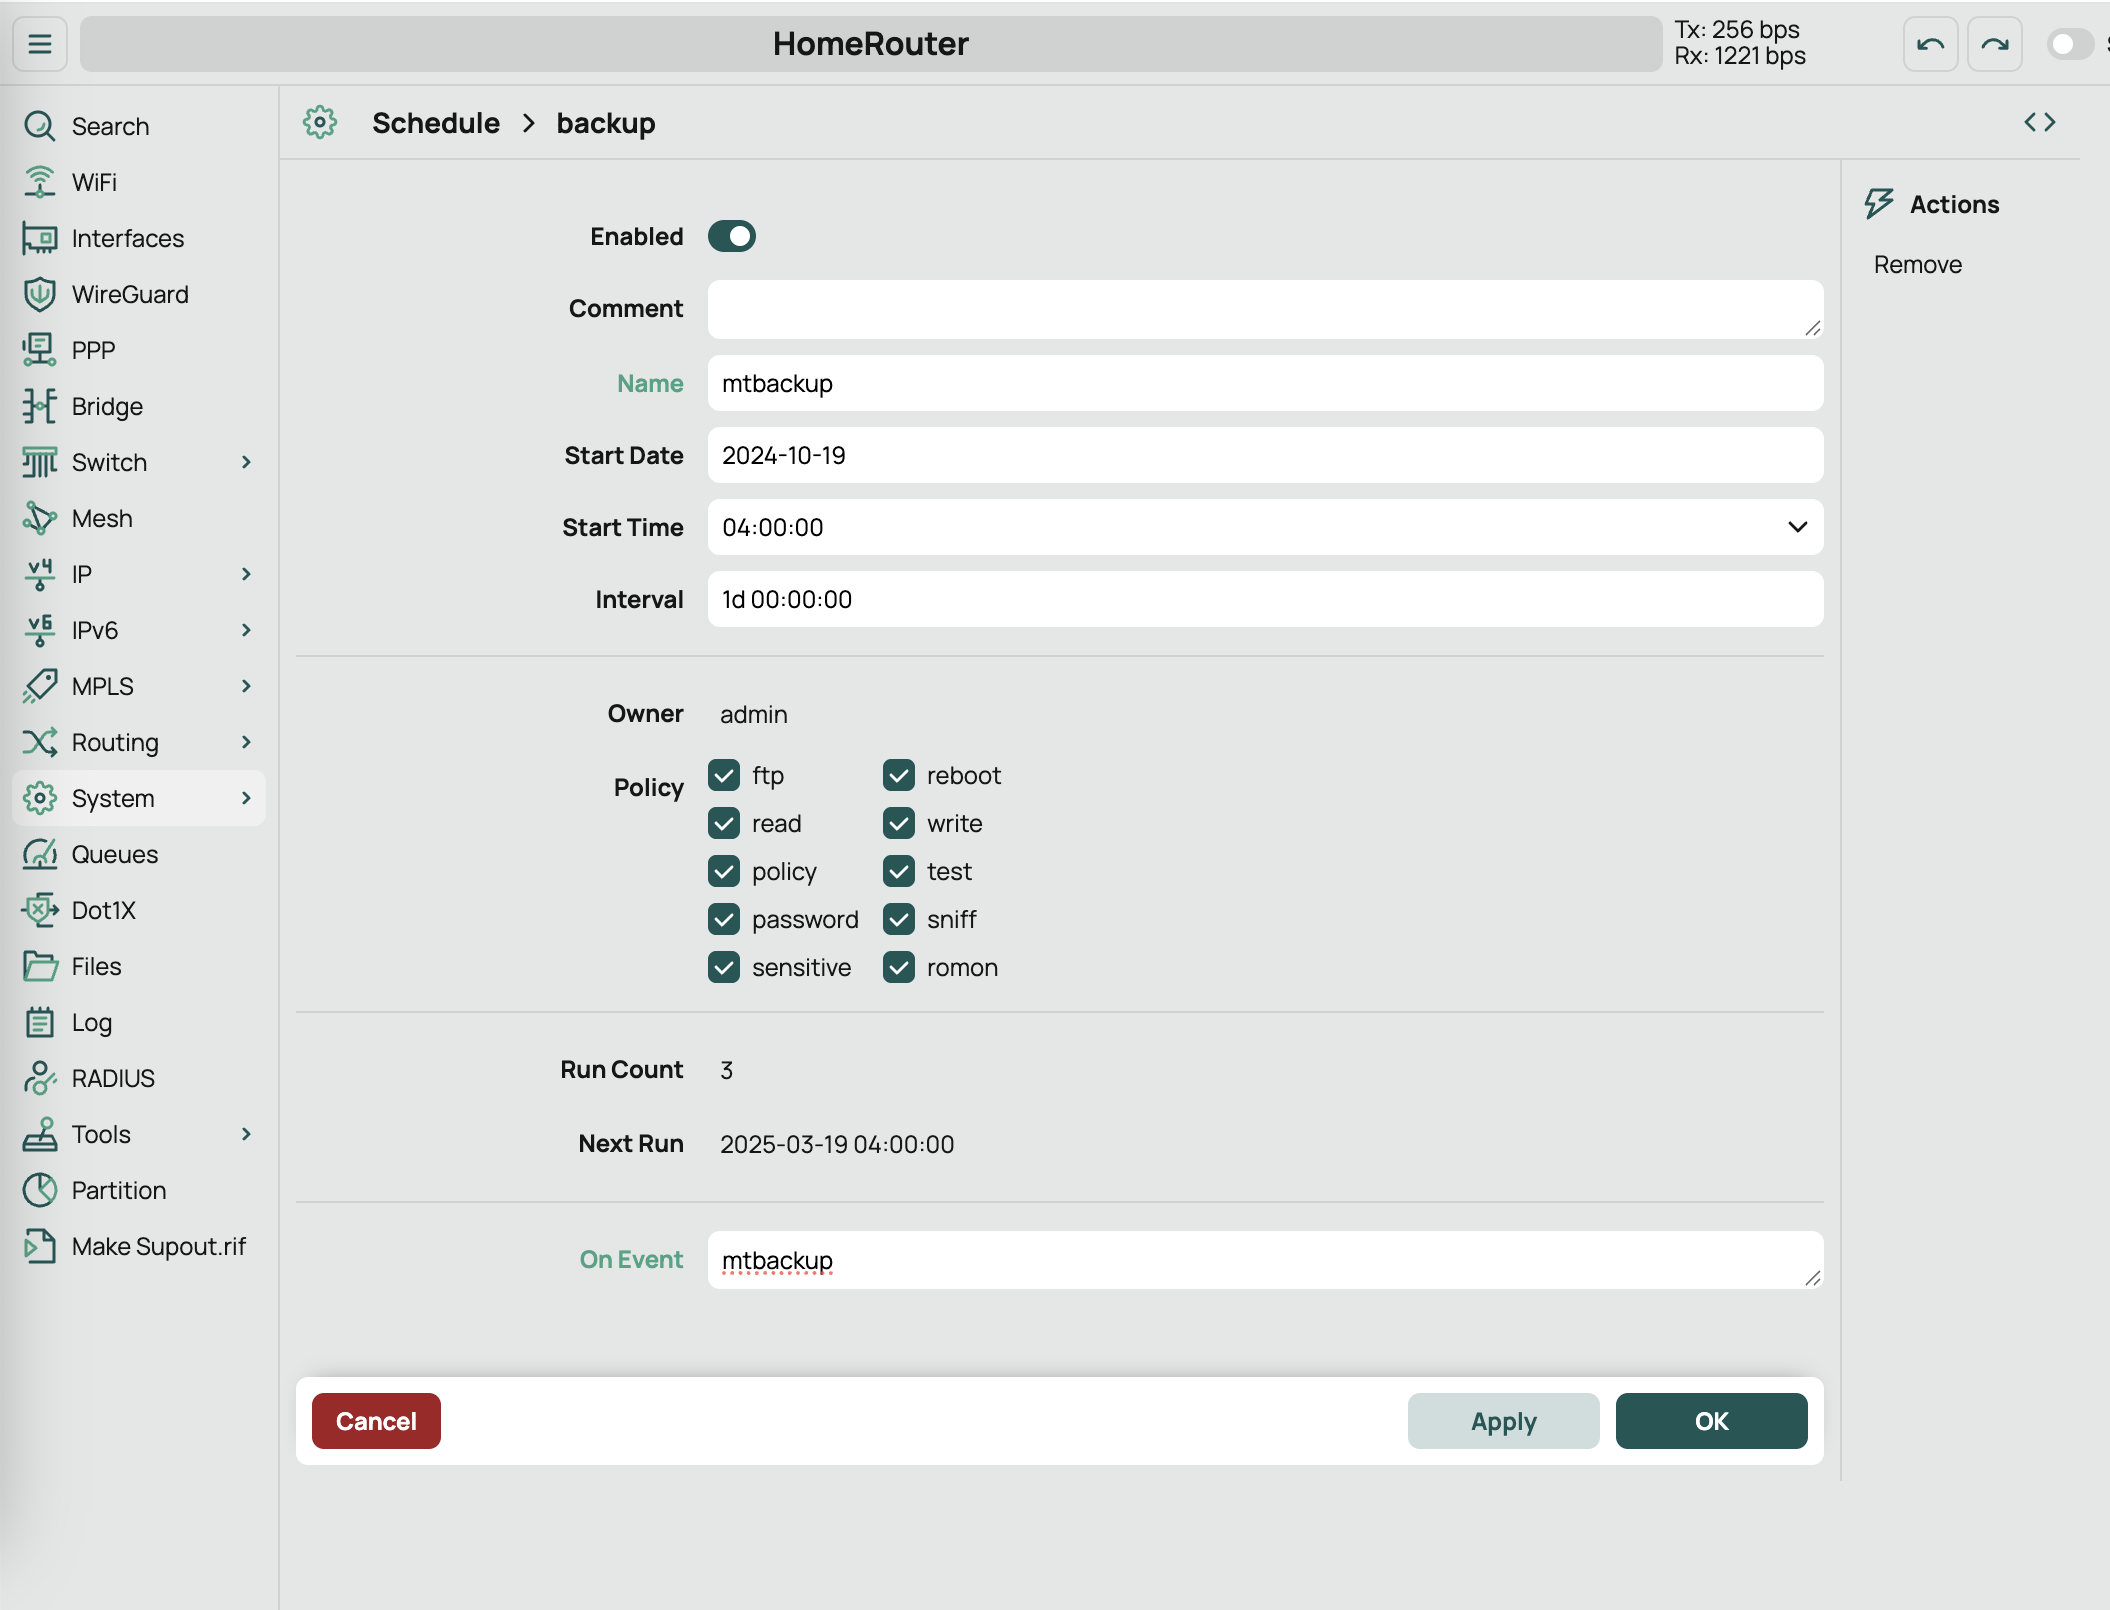This screenshot has width=2110, height=1610.
Task: Go to Schedule breadcrumb
Action: (436, 123)
